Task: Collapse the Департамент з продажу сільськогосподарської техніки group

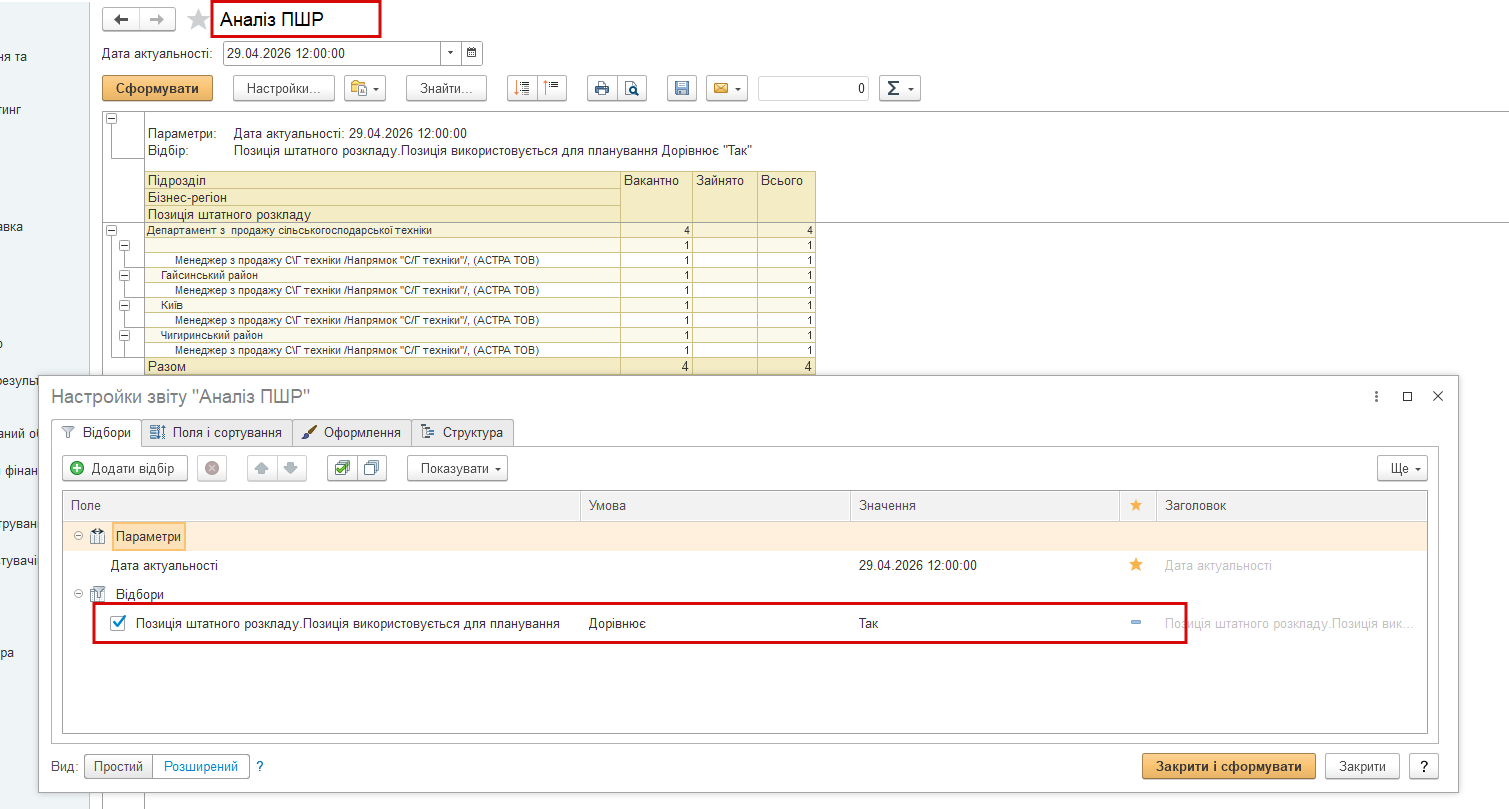Action: coord(111,230)
